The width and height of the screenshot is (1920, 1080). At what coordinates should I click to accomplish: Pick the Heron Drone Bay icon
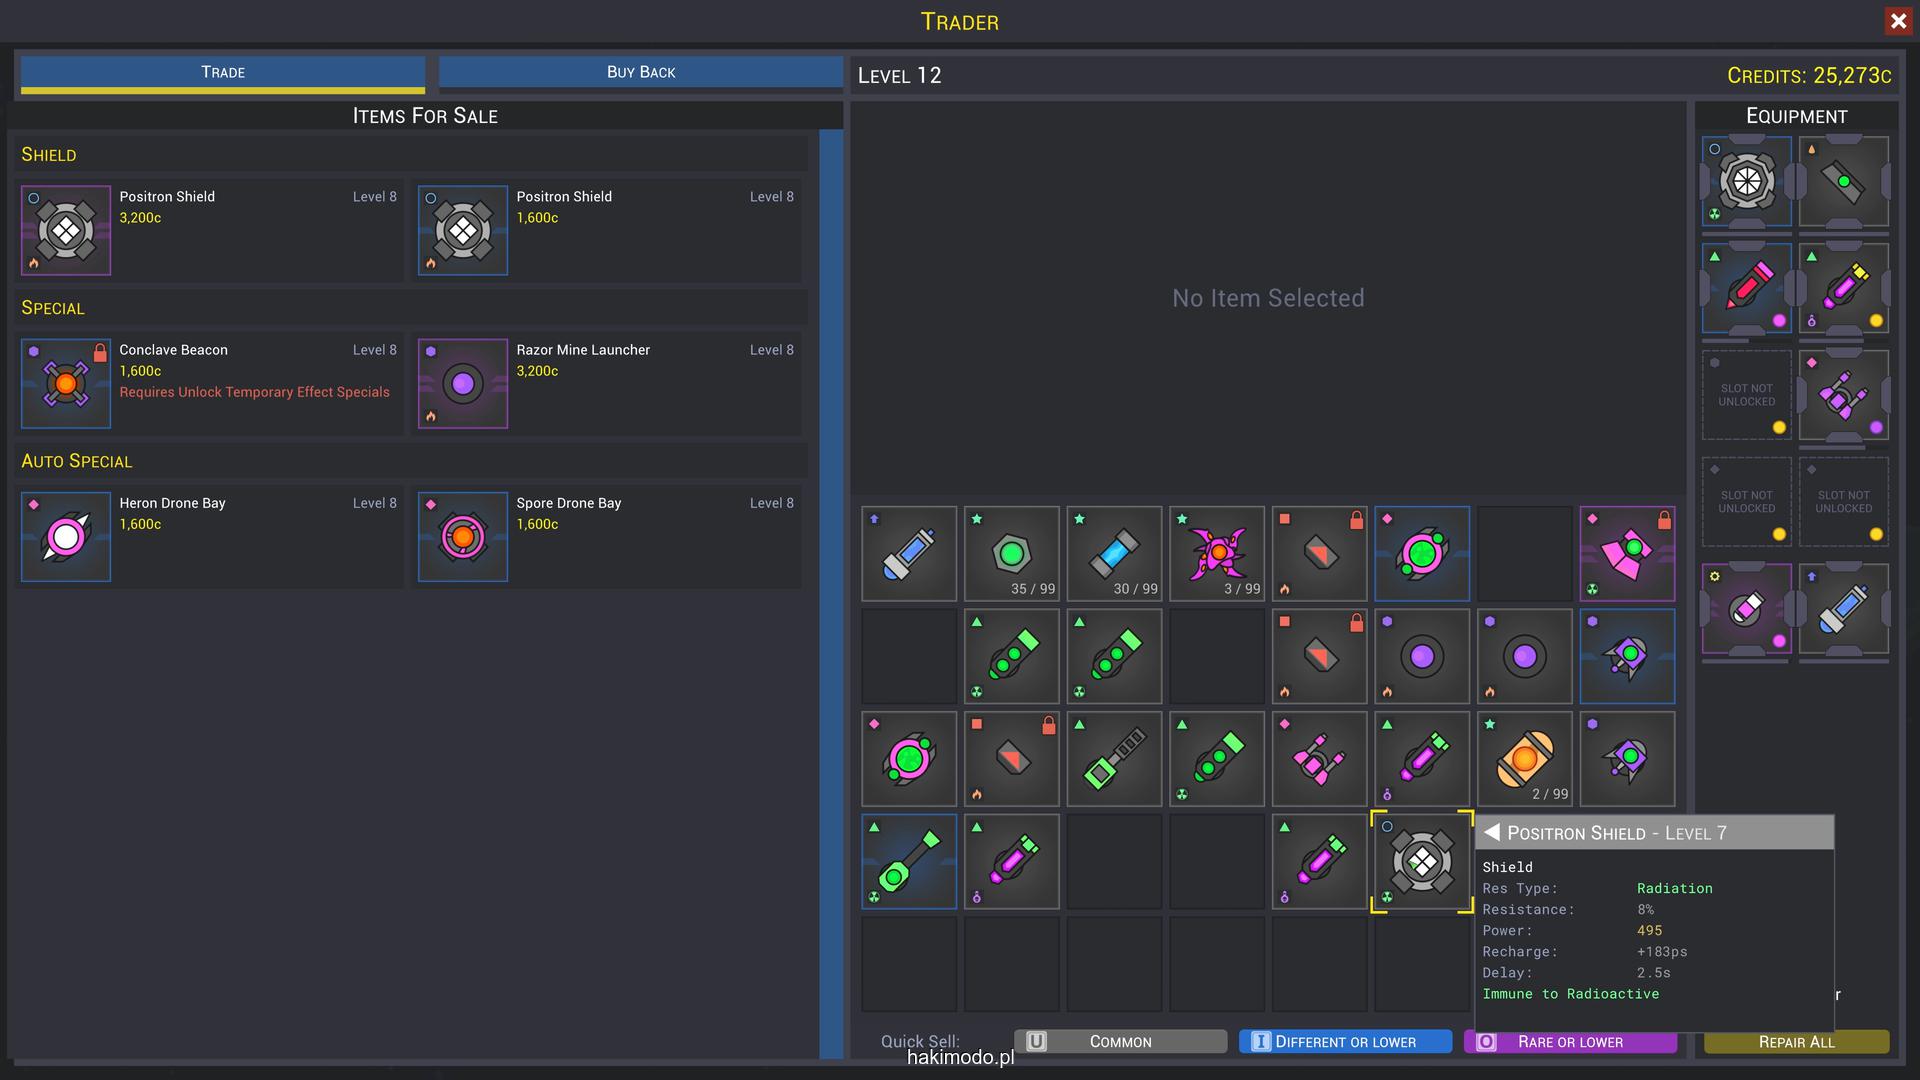coord(66,537)
